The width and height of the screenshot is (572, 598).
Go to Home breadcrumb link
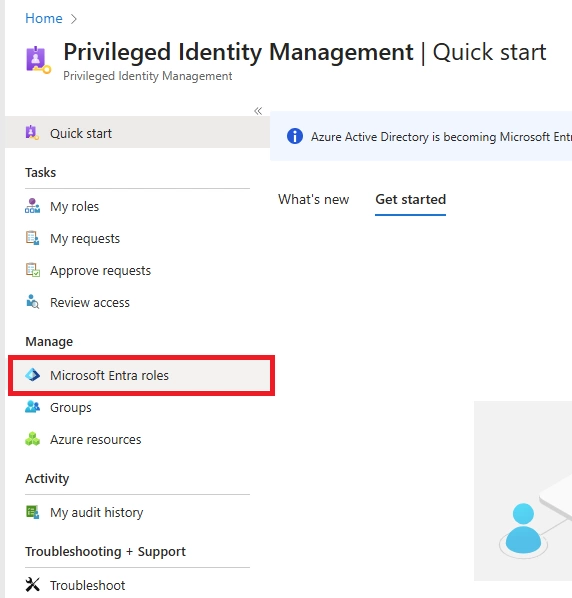44,18
